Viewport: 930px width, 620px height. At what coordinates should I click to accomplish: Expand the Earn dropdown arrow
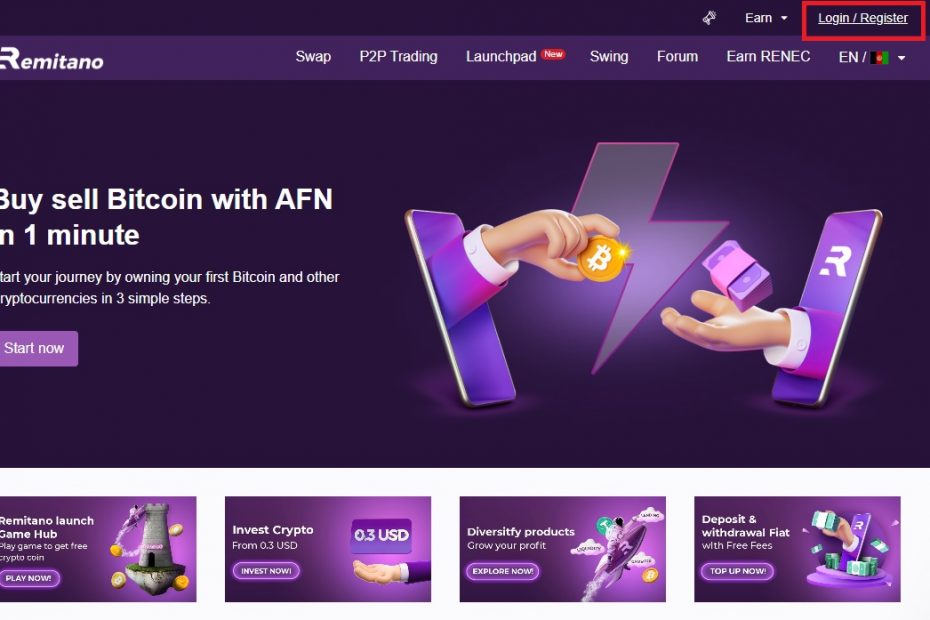pyautogui.click(x=784, y=18)
